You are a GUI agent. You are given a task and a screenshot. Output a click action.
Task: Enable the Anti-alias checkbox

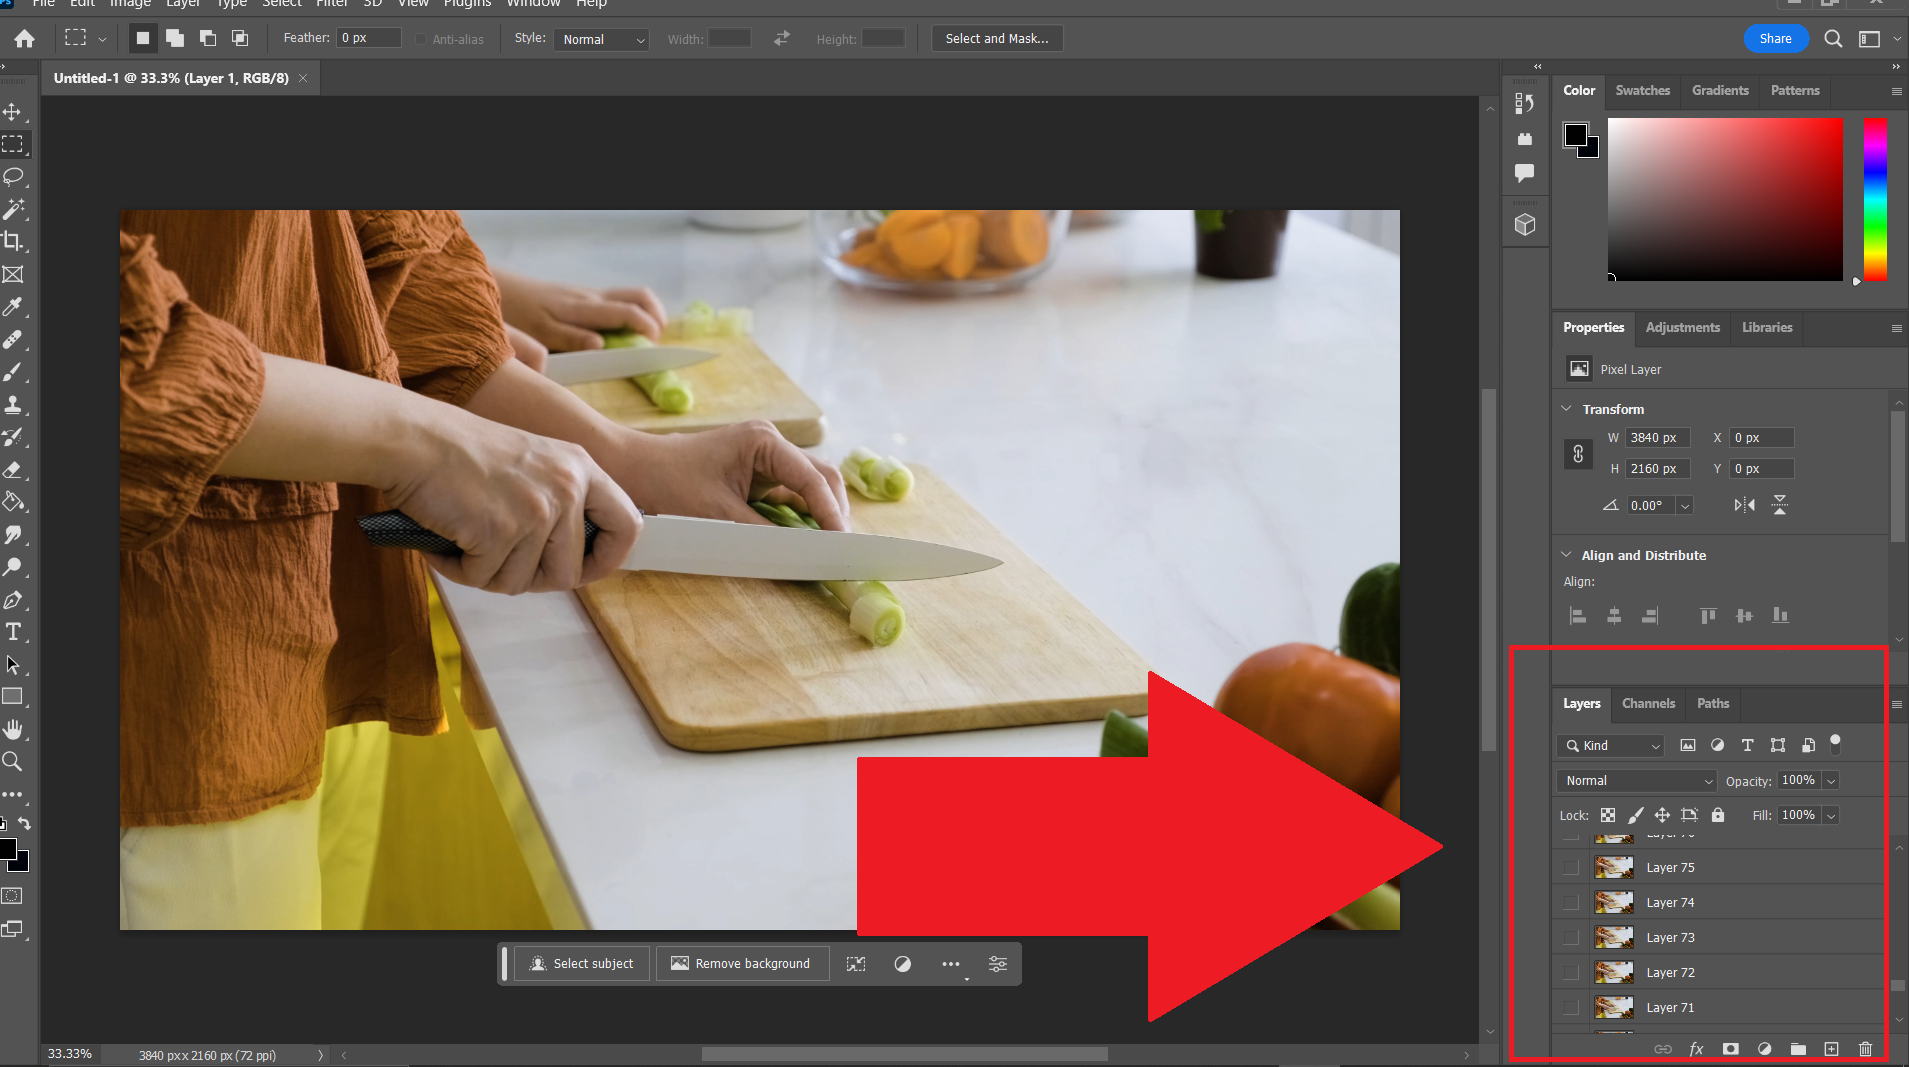(x=421, y=39)
